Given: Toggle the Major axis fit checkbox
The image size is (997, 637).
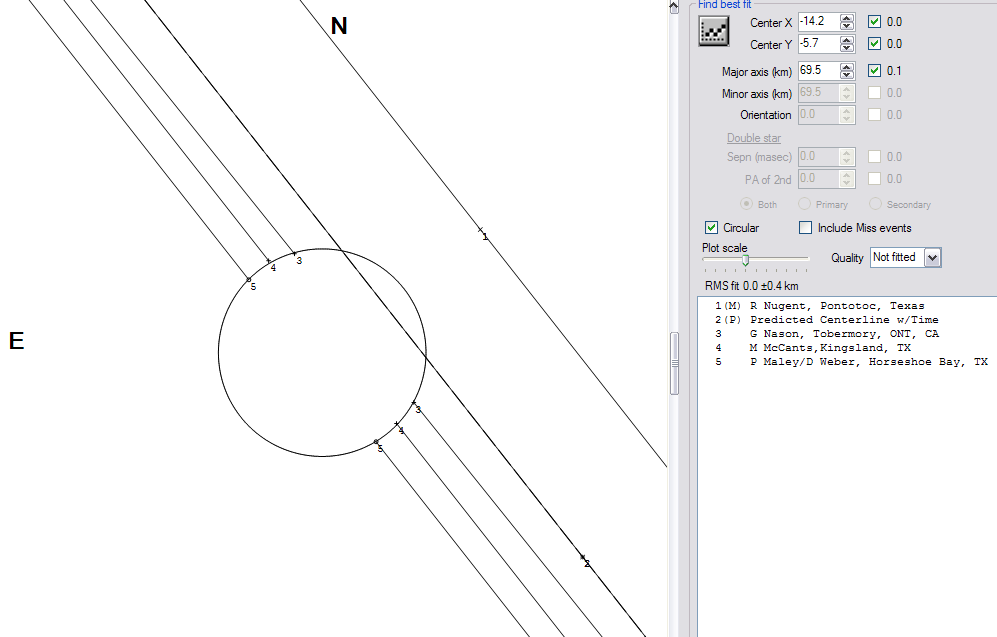Looking at the screenshot, I should click(875, 71).
